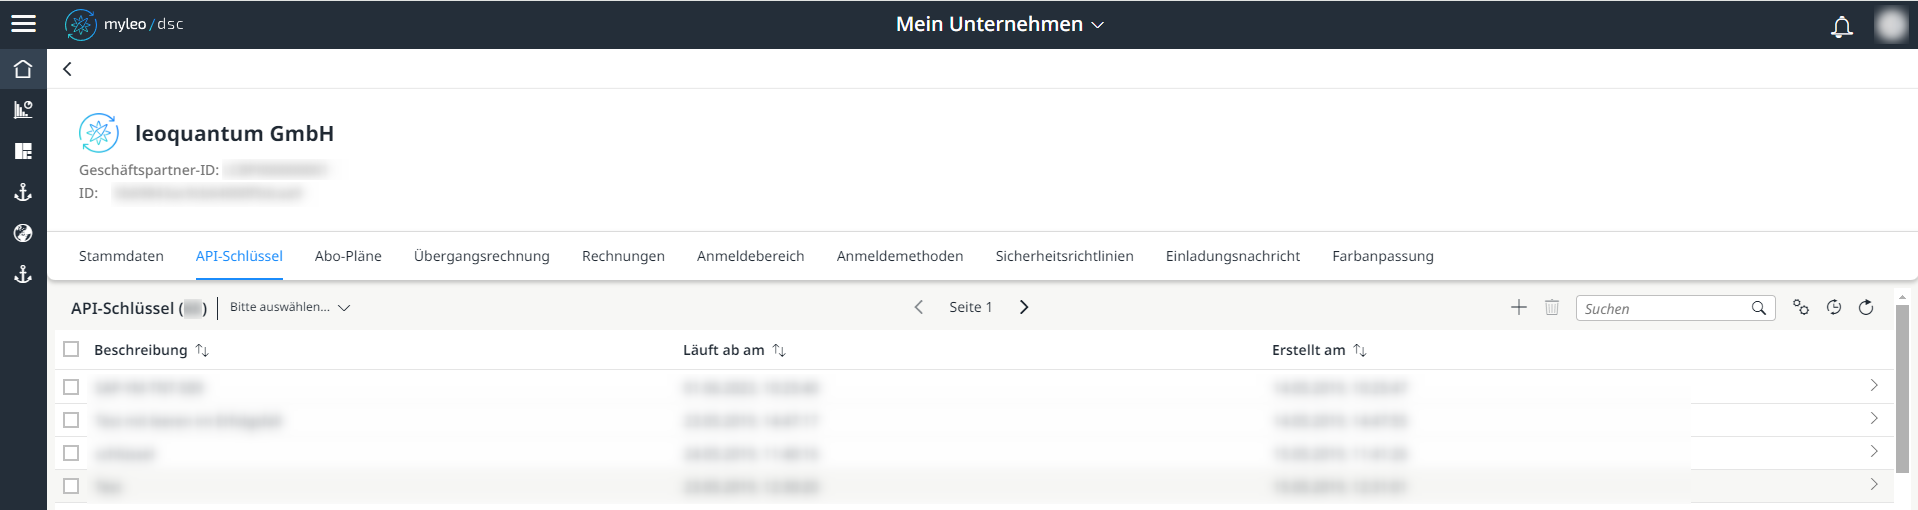
Task: Open the notifications bell
Action: [x=1841, y=26]
